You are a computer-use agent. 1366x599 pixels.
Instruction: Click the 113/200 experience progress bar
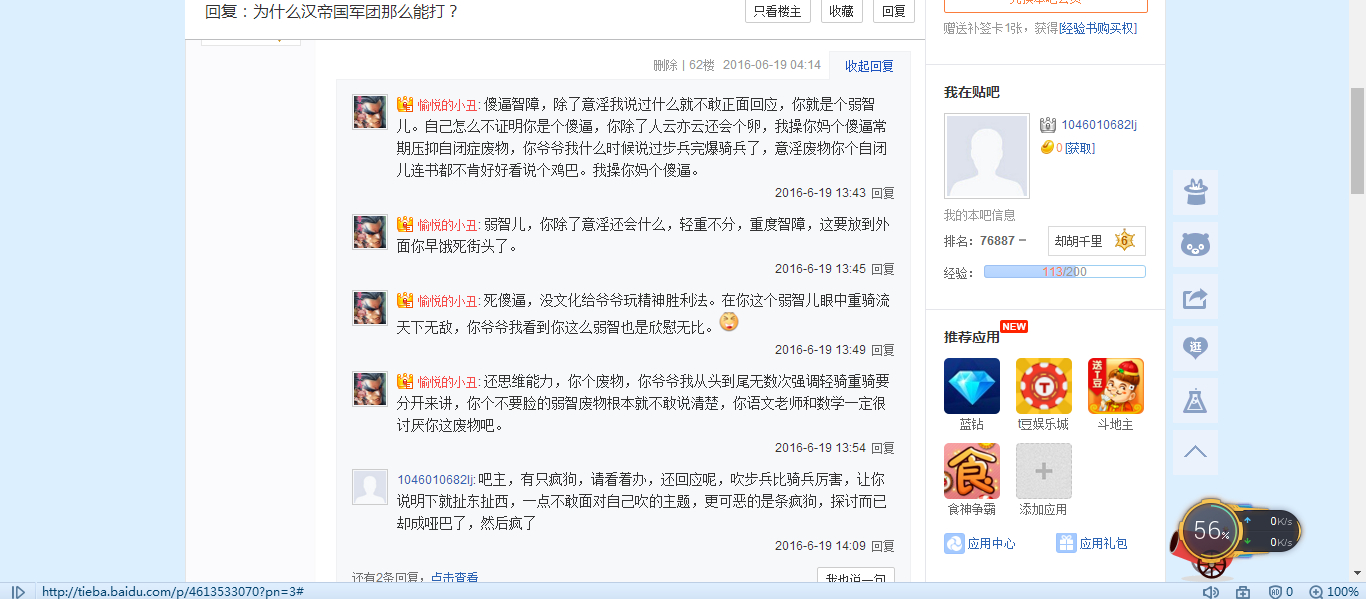point(1064,272)
